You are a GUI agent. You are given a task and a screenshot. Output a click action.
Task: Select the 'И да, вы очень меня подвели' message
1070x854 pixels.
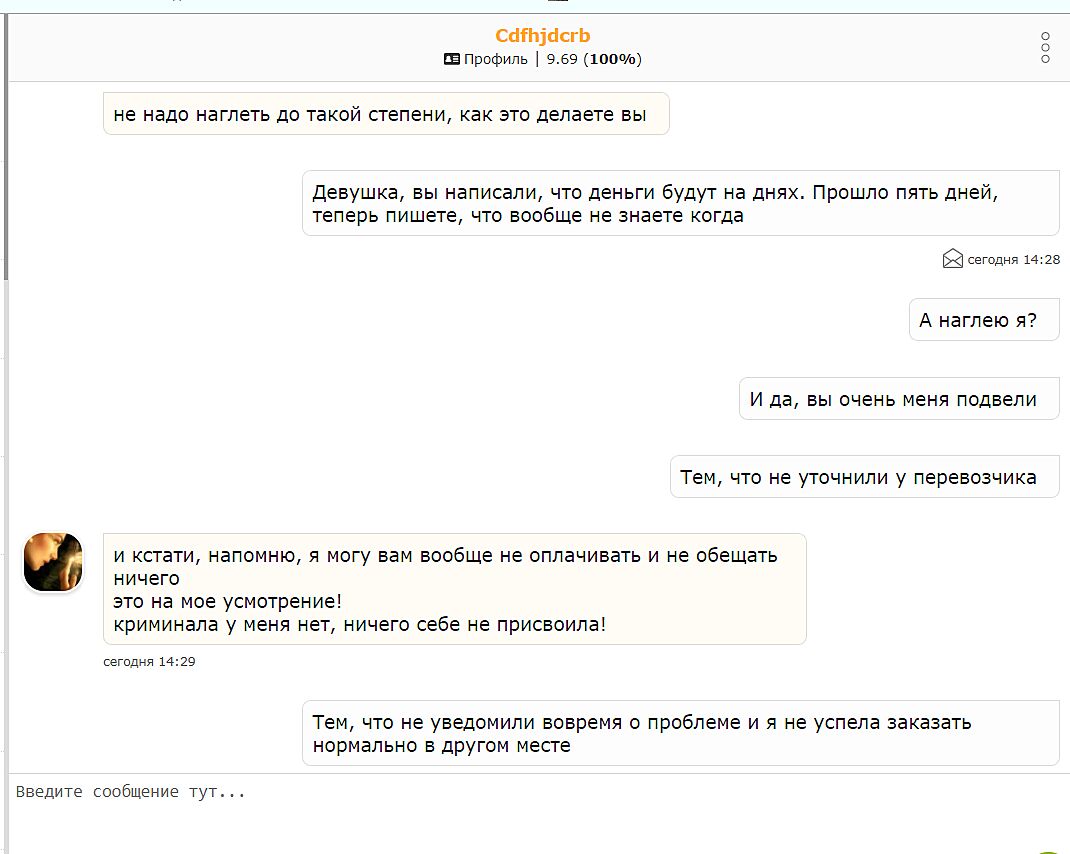tap(898, 399)
